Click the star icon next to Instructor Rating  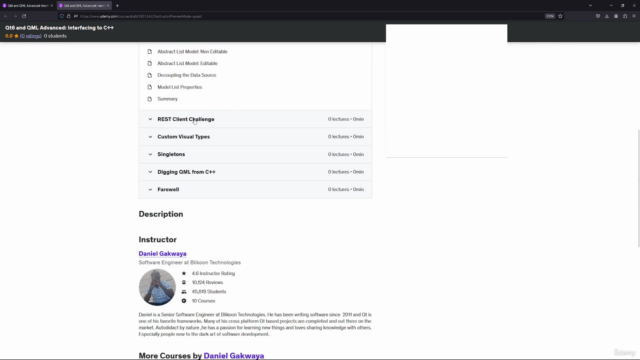tap(184, 273)
